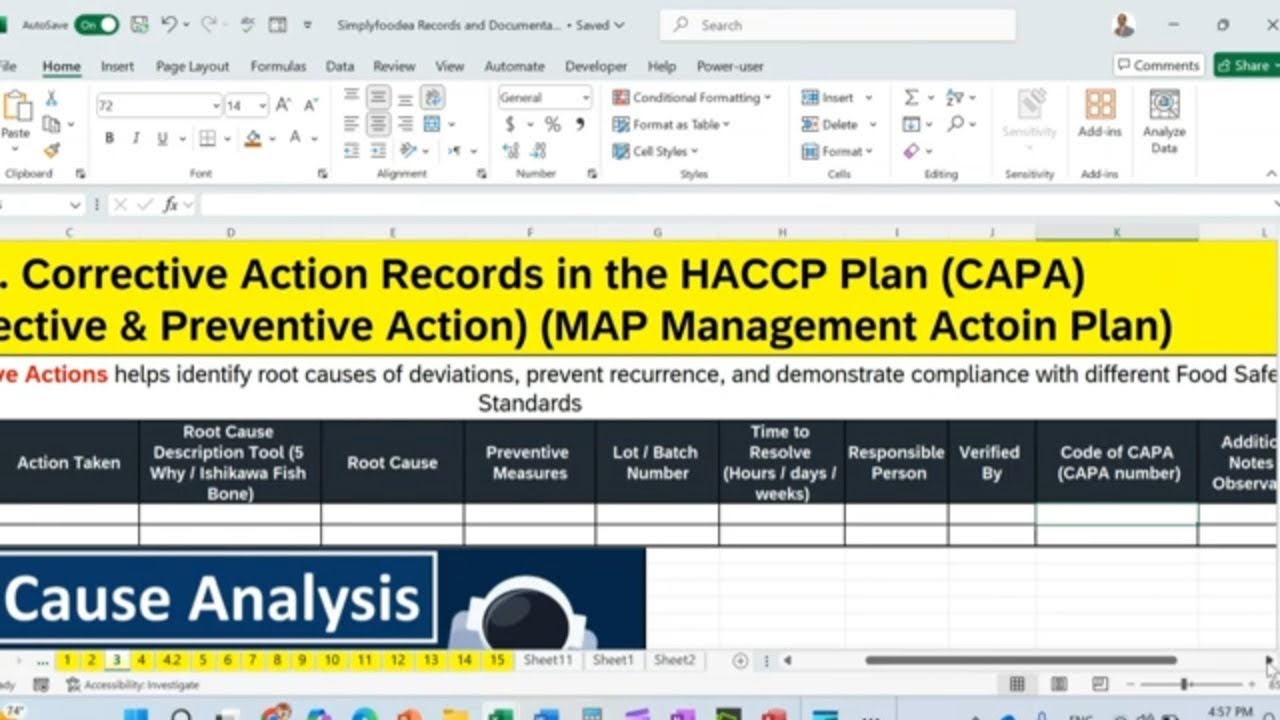Click the Windows Start button

pyautogui.click(x=135, y=713)
